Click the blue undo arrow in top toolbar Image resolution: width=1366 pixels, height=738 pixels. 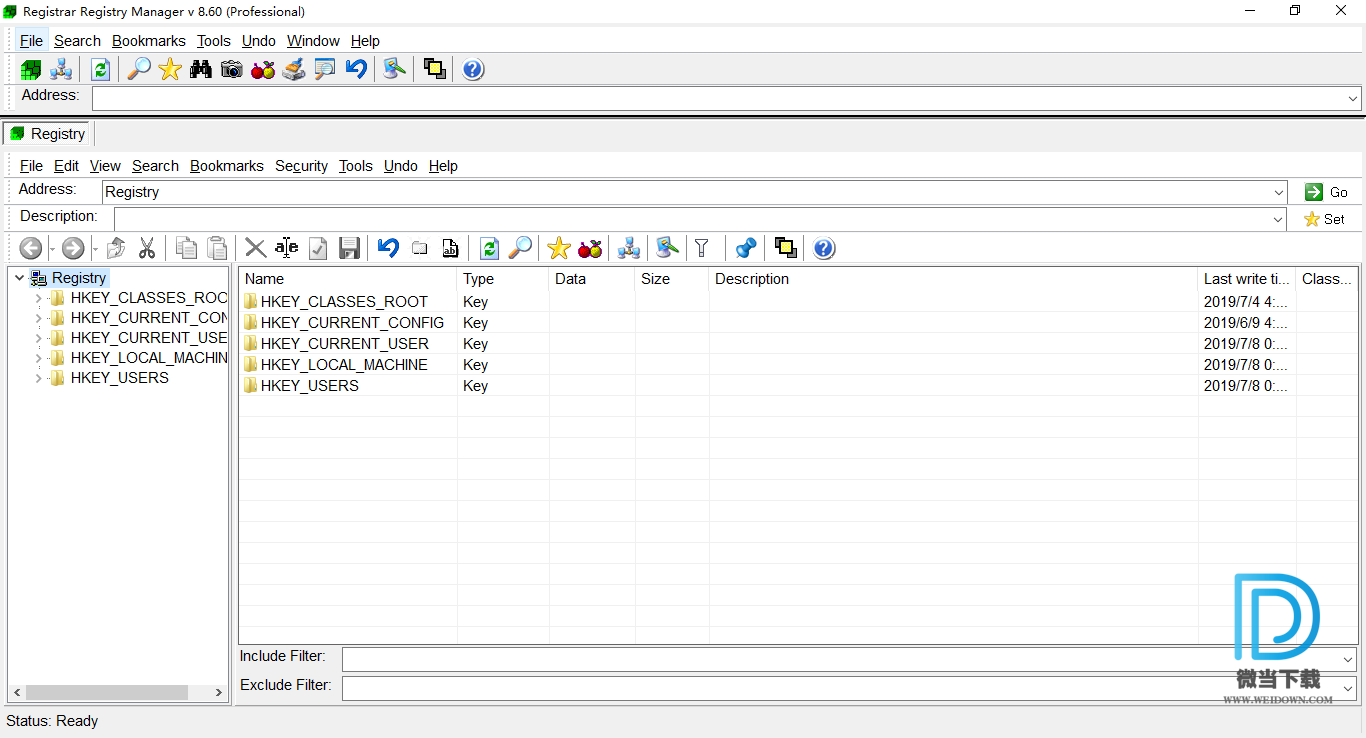click(356, 69)
